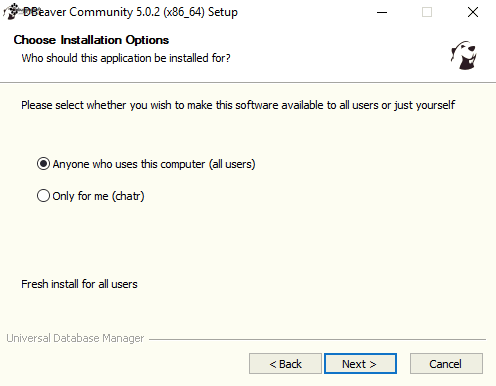Click the separator line beside Universal Database Manager
Viewport: 496px width, 386px height.
317,339
